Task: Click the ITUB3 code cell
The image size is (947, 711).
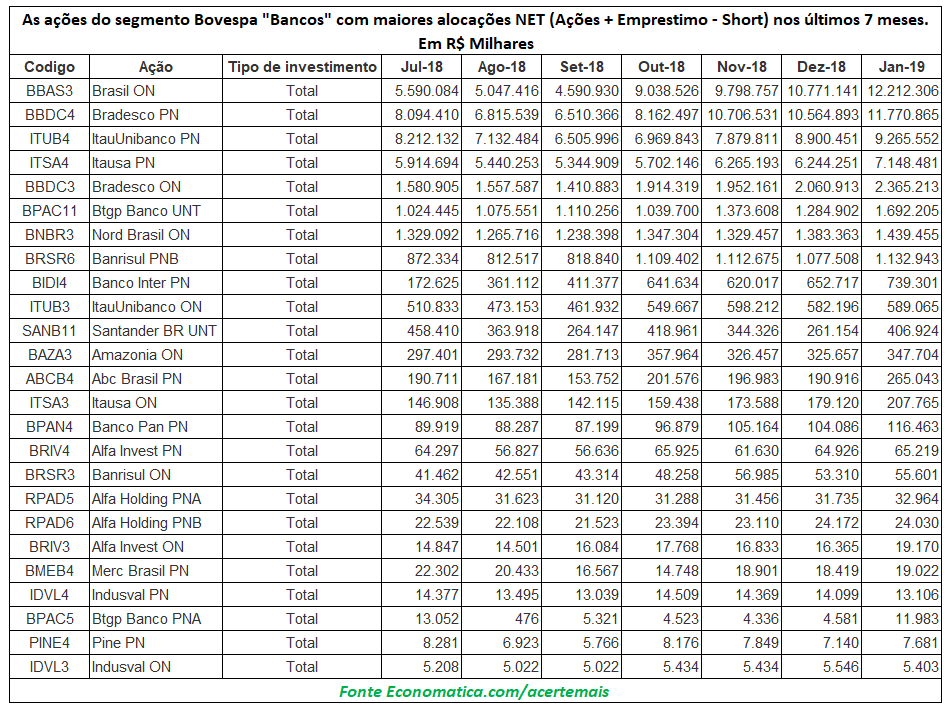Action: (x=50, y=307)
